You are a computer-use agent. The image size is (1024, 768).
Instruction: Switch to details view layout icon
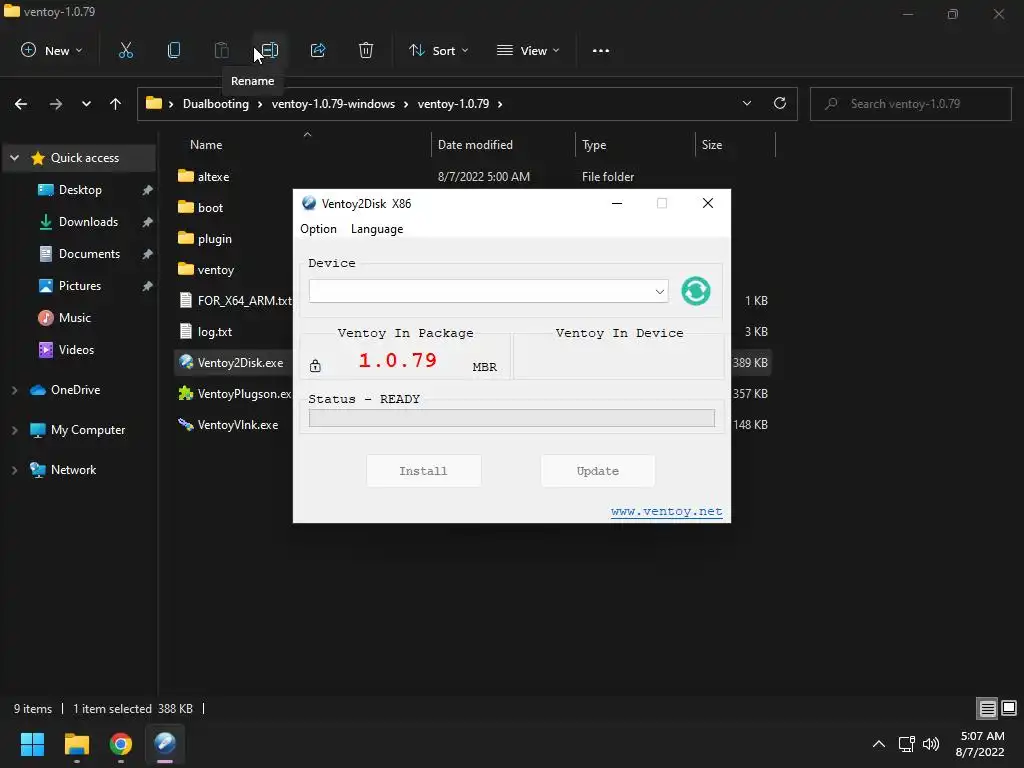(x=987, y=708)
